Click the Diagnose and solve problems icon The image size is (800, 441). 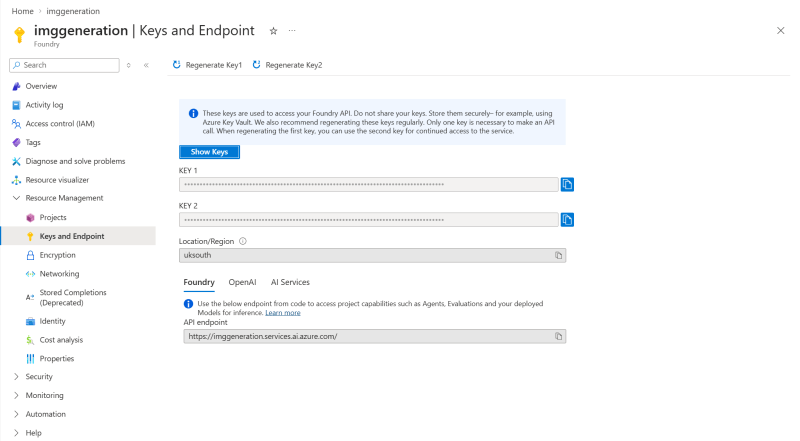coord(16,161)
